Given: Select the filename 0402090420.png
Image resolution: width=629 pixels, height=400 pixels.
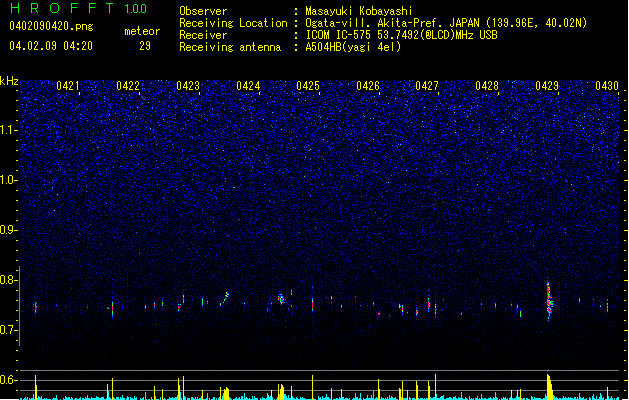Looking at the screenshot, I should point(51,27).
